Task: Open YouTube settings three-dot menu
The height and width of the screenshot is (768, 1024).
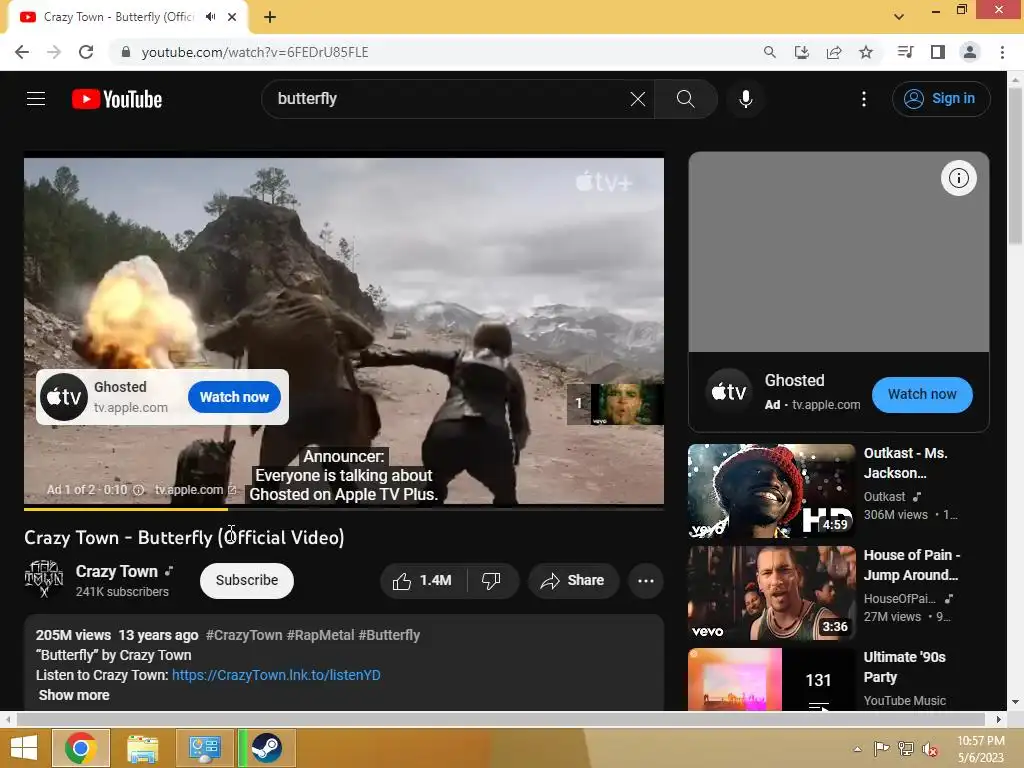Action: [863, 99]
